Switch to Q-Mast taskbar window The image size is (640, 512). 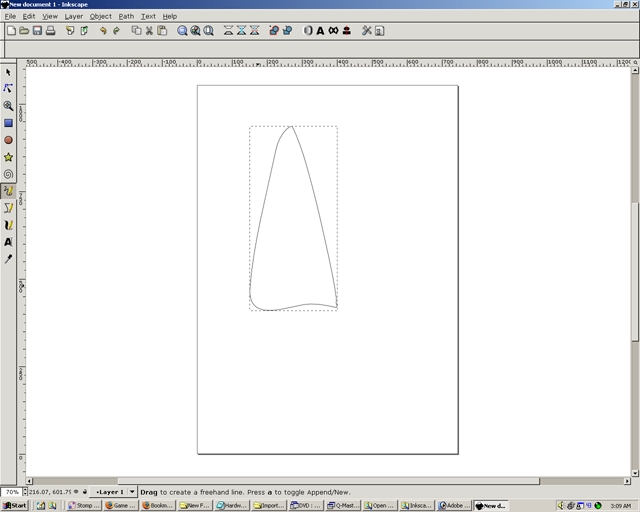[x=343, y=505]
